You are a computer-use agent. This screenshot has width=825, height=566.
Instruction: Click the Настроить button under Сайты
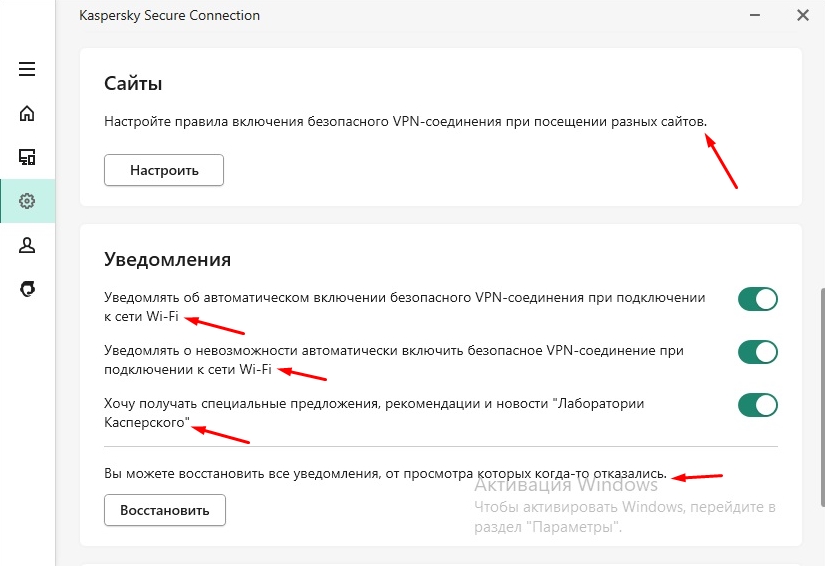[x=164, y=170]
